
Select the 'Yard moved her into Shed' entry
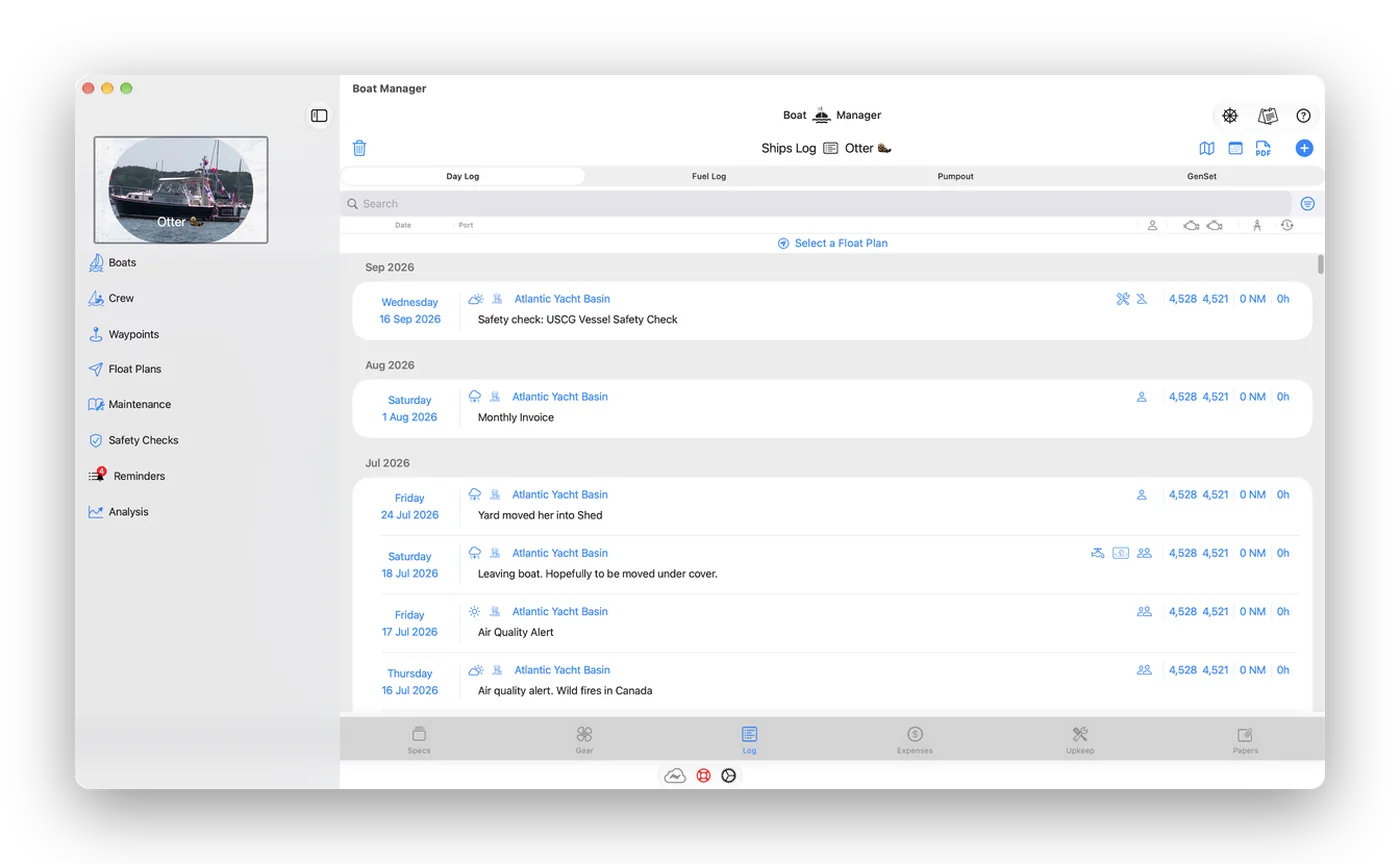pos(832,506)
